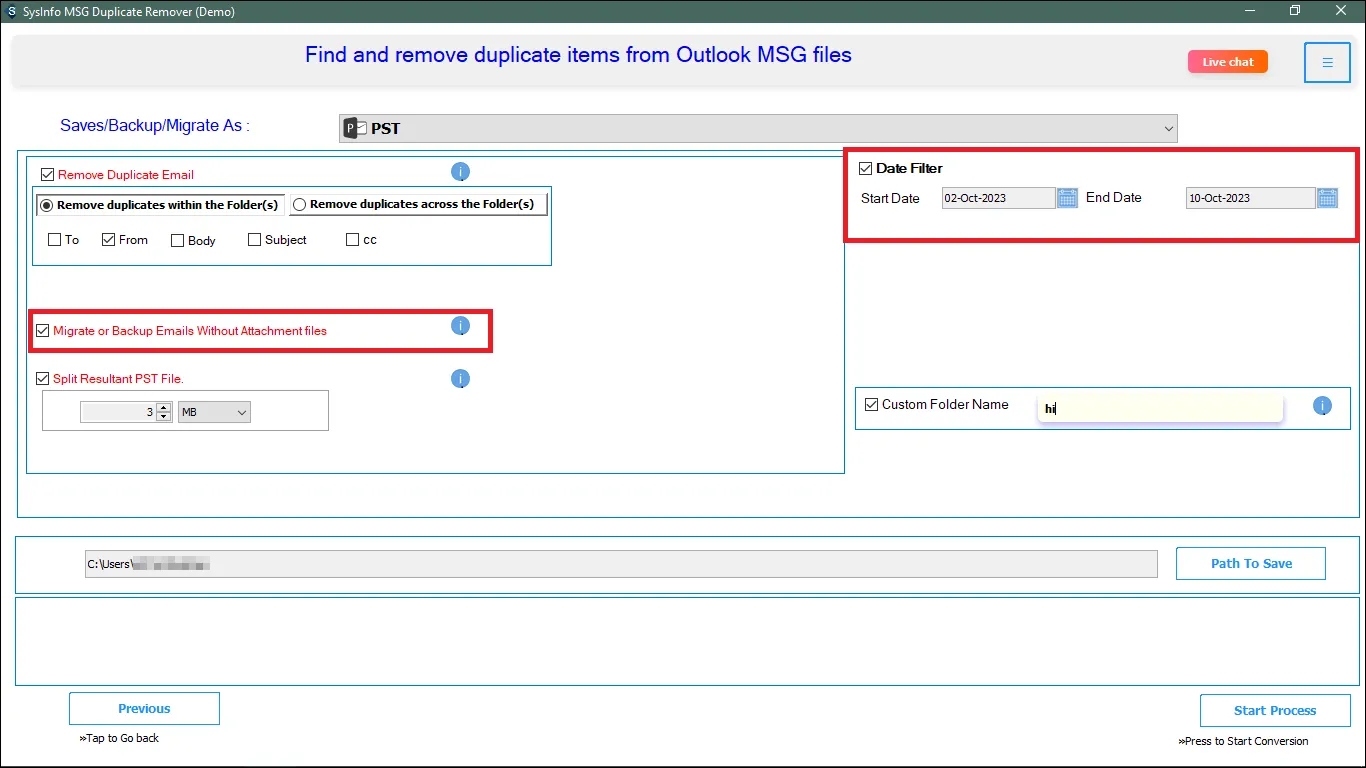Screen dimensions: 1366x768
Task: Go back with the Previous button
Action: pos(144,709)
